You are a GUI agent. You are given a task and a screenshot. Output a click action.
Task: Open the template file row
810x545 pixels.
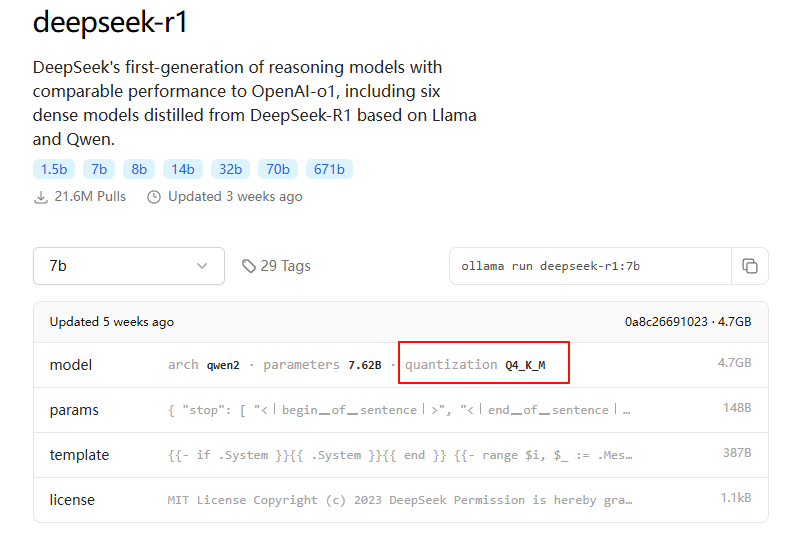tap(79, 455)
